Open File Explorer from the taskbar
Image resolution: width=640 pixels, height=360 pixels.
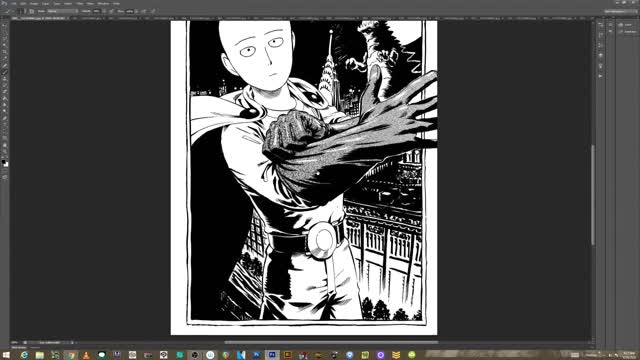40,355
